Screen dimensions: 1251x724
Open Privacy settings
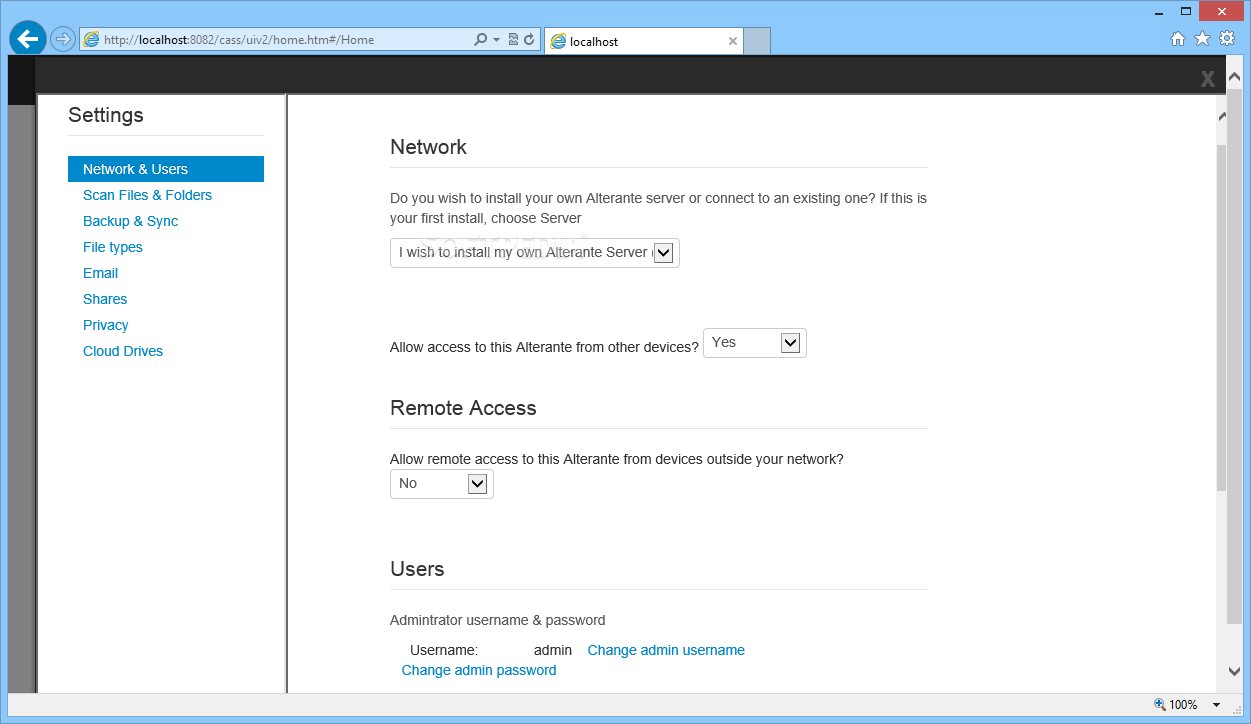coord(106,325)
